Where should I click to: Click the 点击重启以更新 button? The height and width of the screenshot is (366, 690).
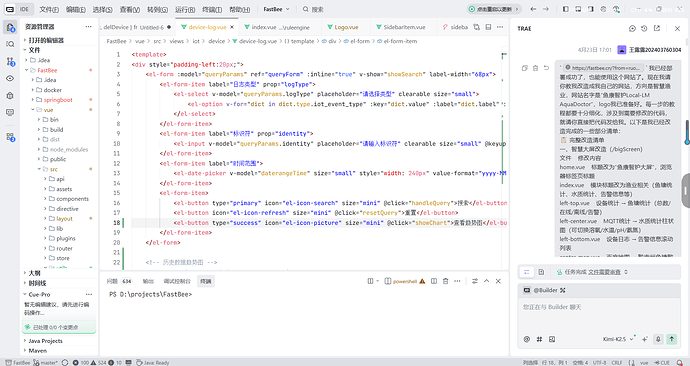click(x=494, y=9)
